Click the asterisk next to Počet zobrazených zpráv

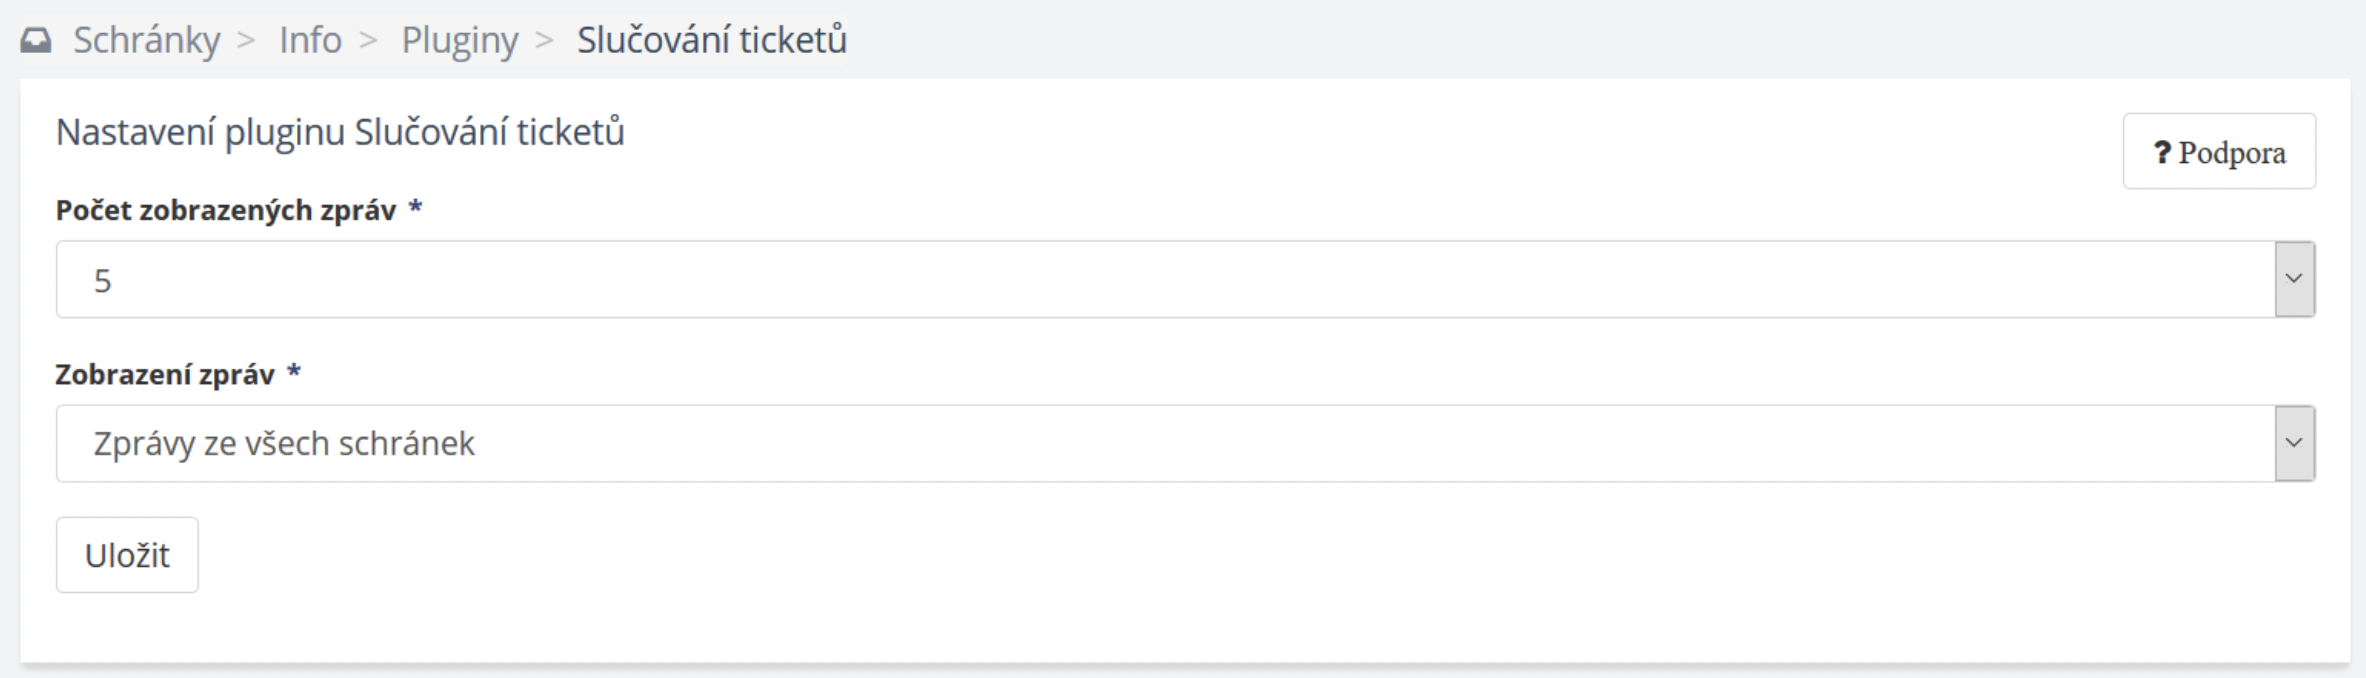tap(415, 208)
